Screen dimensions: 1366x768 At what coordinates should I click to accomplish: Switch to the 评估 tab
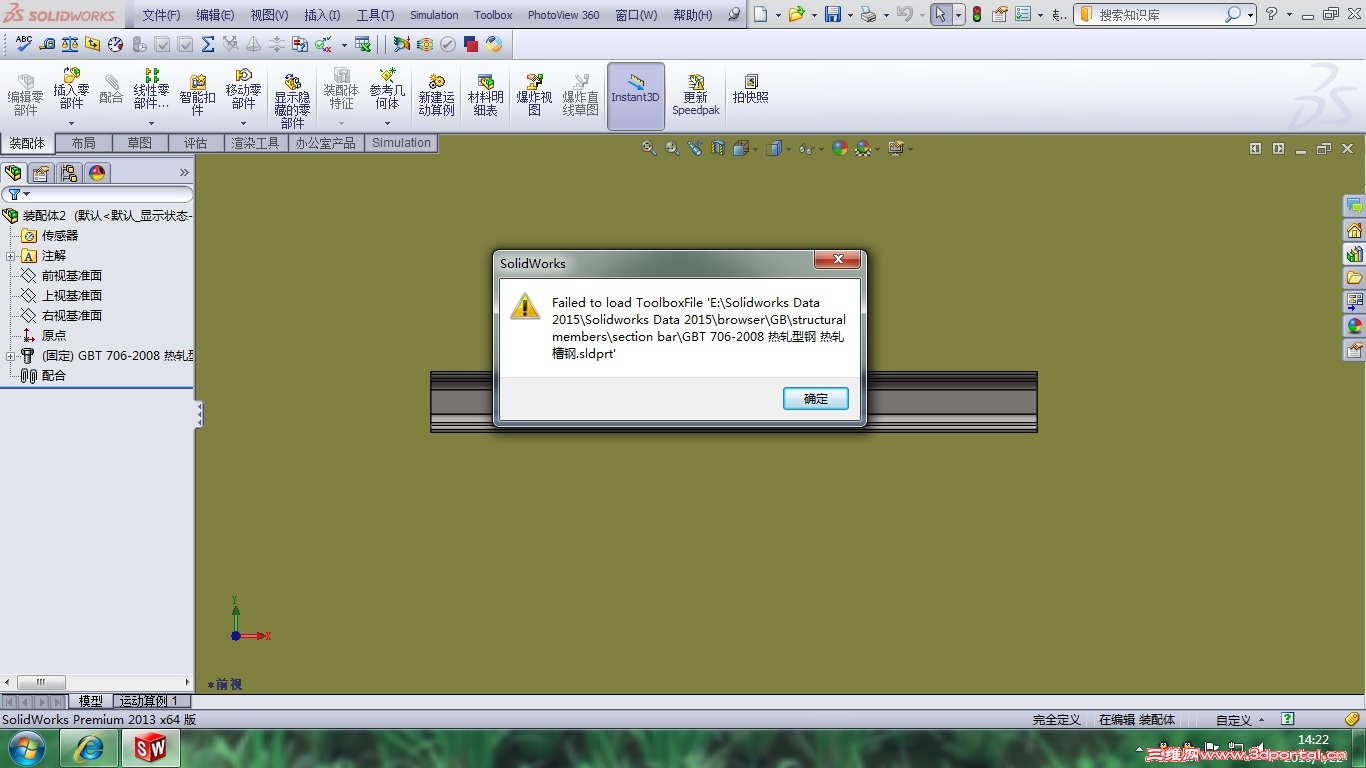[196, 143]
